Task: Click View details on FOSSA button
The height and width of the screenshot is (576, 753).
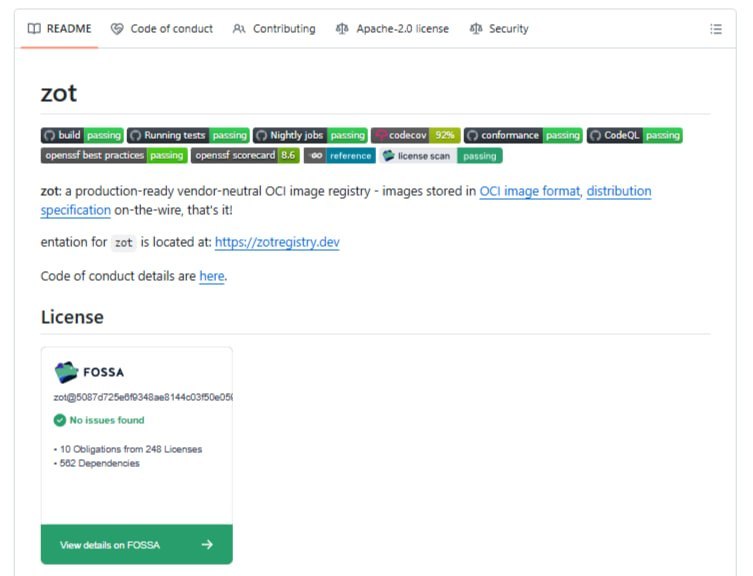Action: point(137,544)
